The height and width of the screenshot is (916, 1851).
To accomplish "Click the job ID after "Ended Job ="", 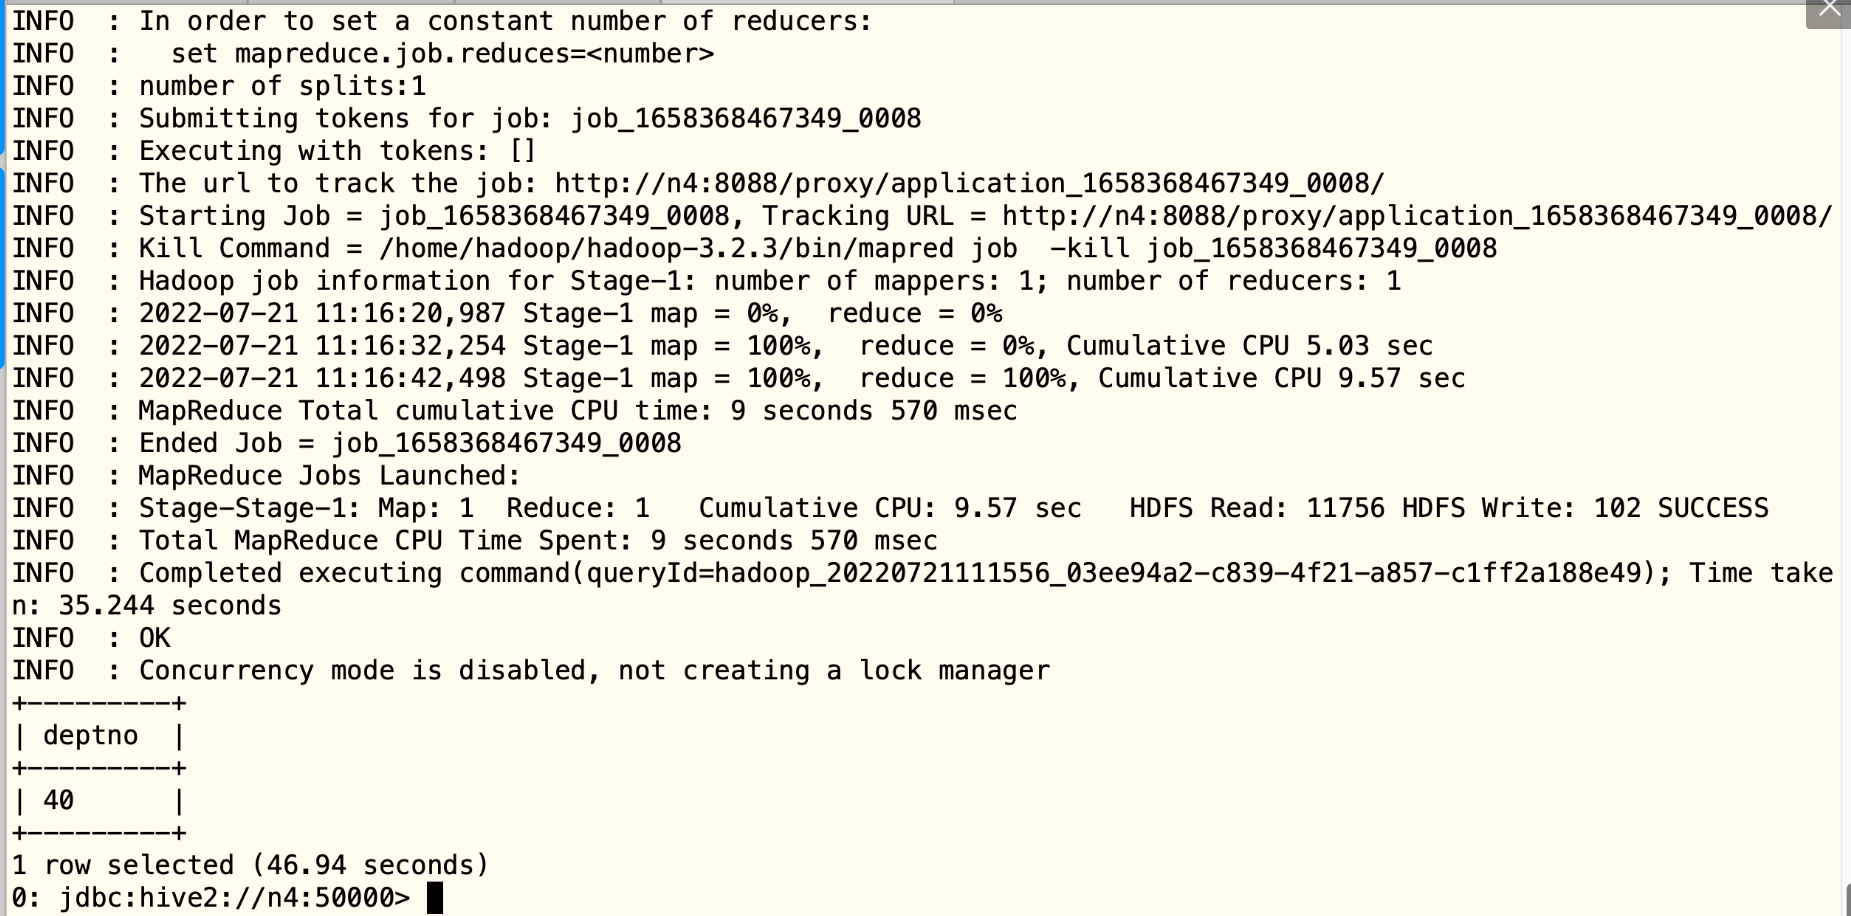I will point(506,443).
